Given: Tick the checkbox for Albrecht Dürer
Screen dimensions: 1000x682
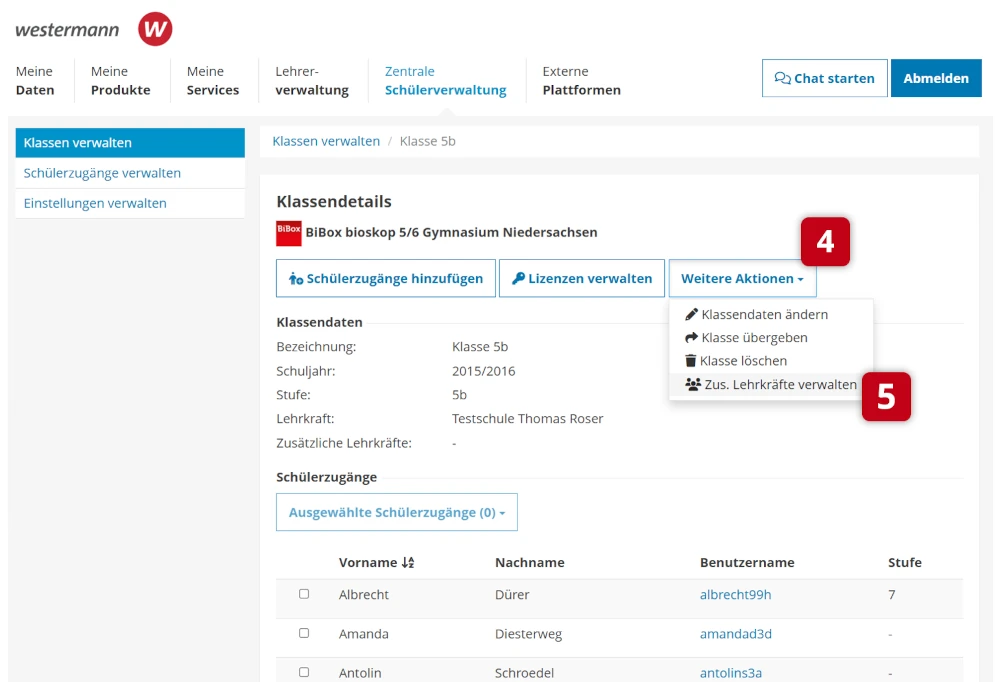Looking at the screenshot, I should (304, 594).
